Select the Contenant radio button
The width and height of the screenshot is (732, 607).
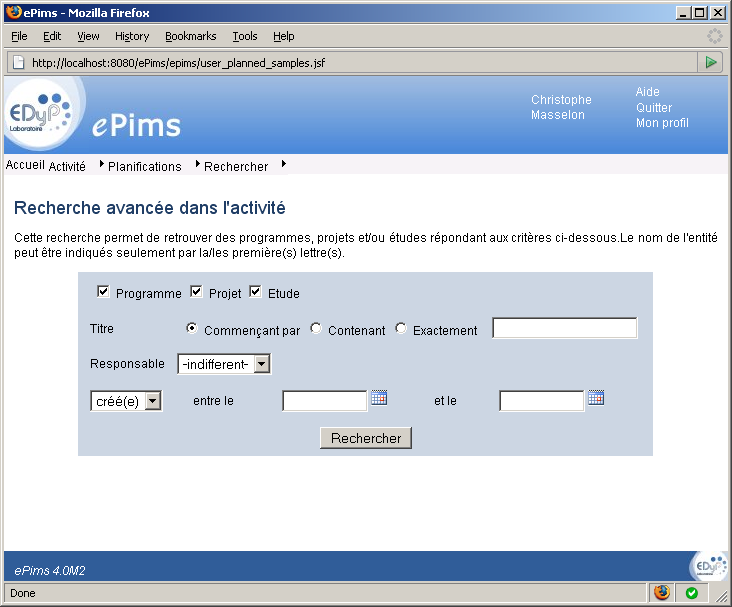point(316,329)
